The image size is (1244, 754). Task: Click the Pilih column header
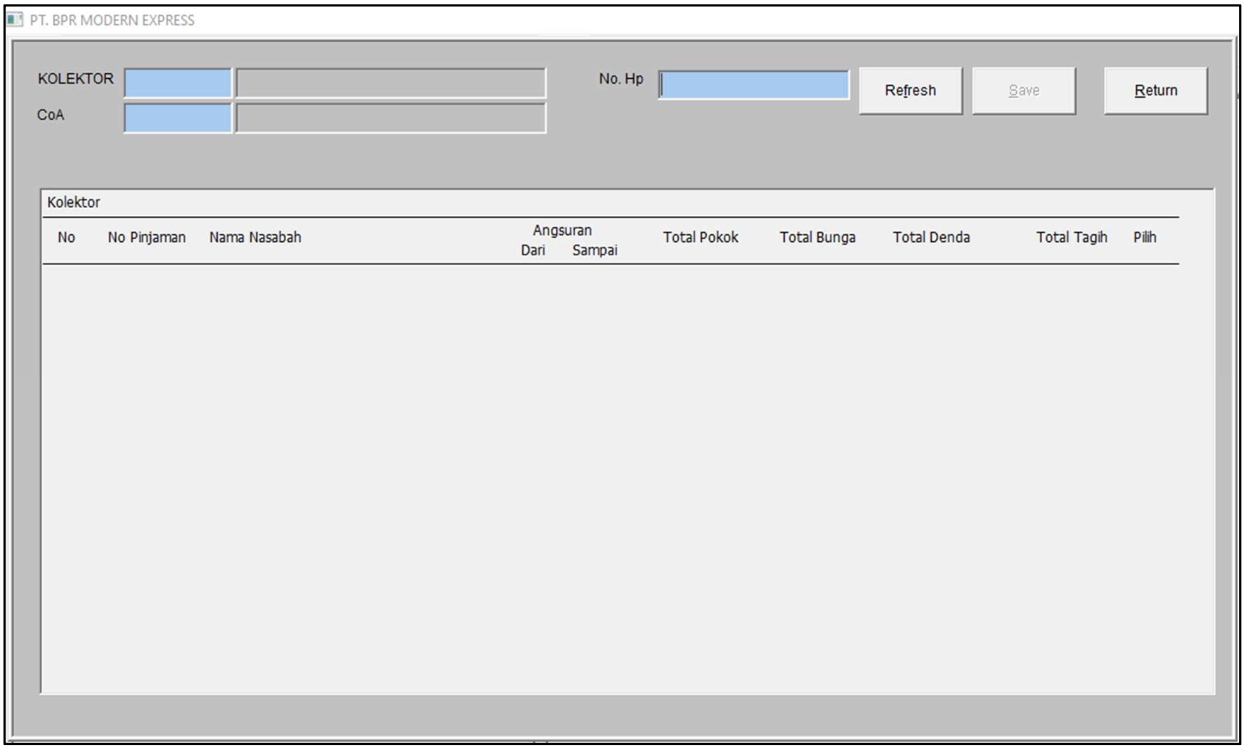(1145, 238)
